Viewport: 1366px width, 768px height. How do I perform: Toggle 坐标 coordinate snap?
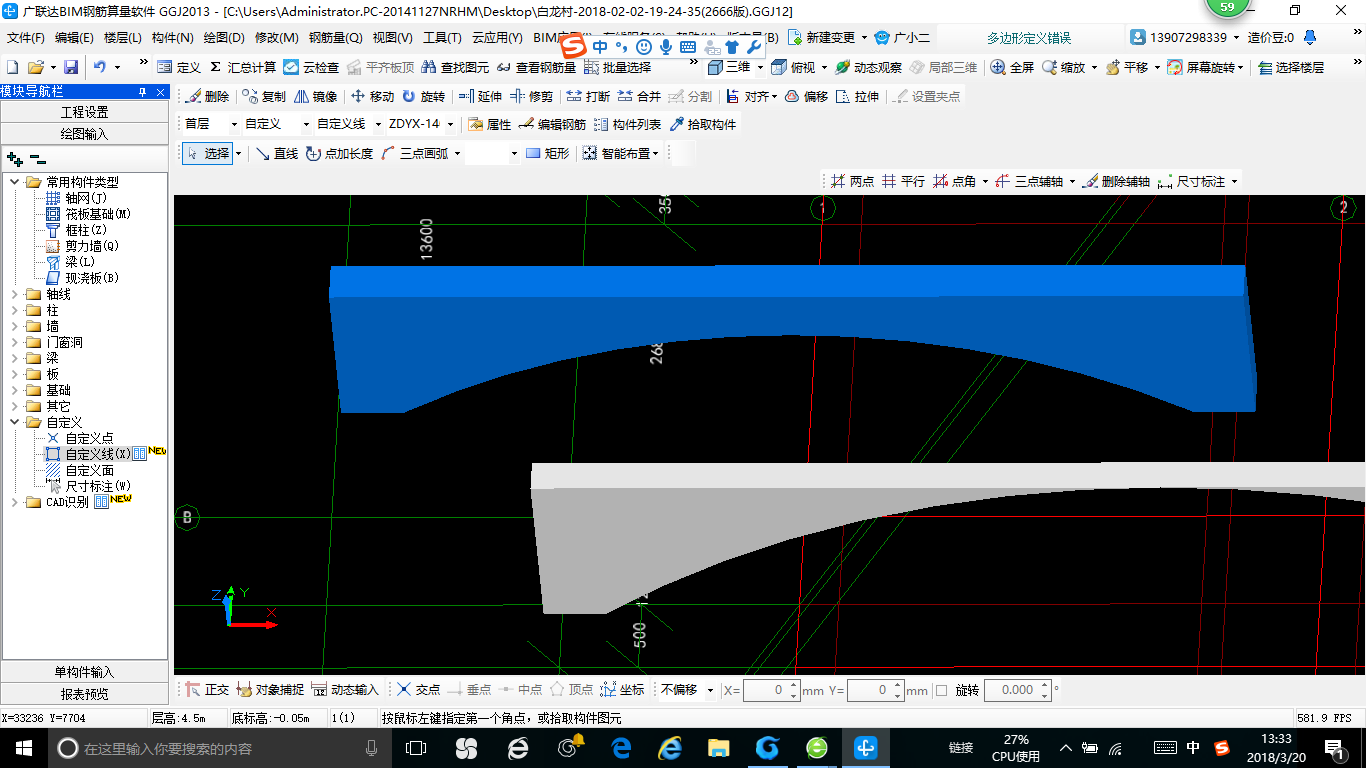click(x=622, y=690)
